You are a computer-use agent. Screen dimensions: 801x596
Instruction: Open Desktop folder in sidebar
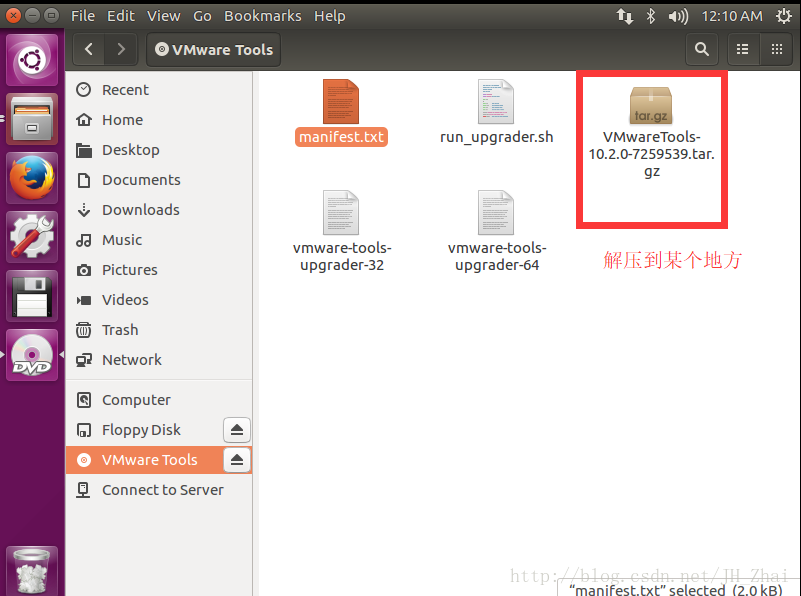[159, 150]
